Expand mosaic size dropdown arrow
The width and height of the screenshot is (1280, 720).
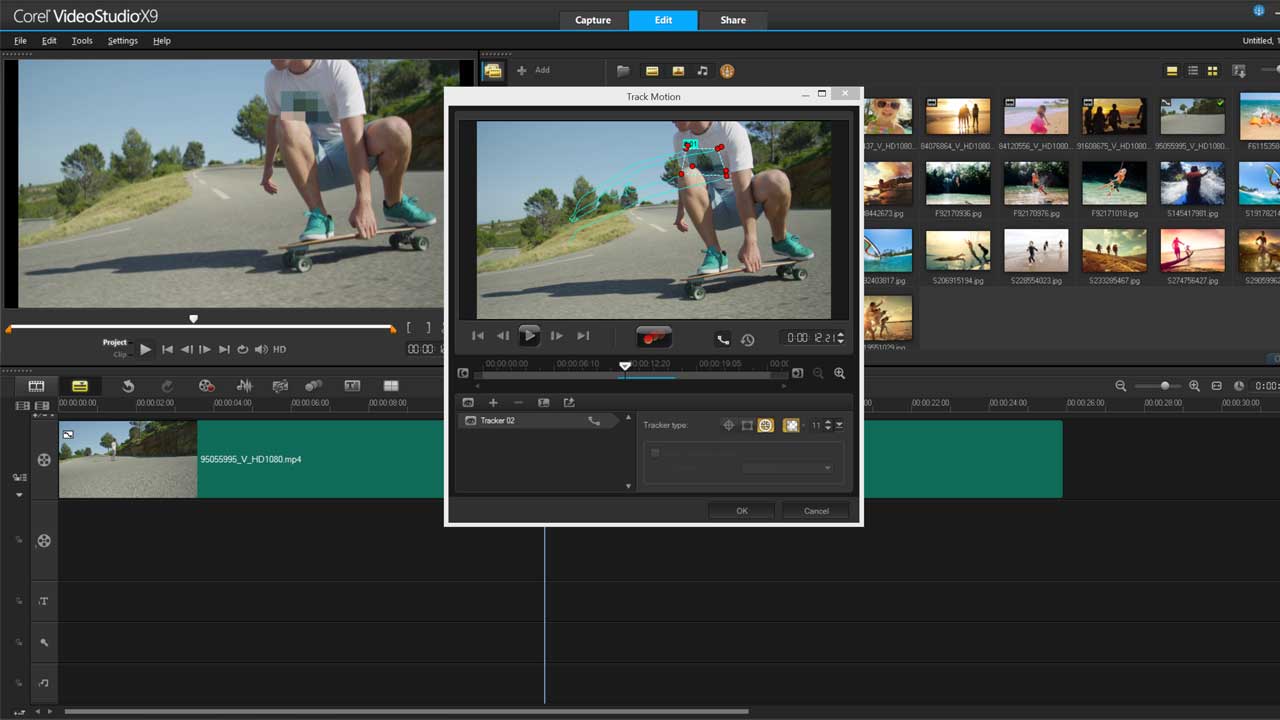point(839,425)
